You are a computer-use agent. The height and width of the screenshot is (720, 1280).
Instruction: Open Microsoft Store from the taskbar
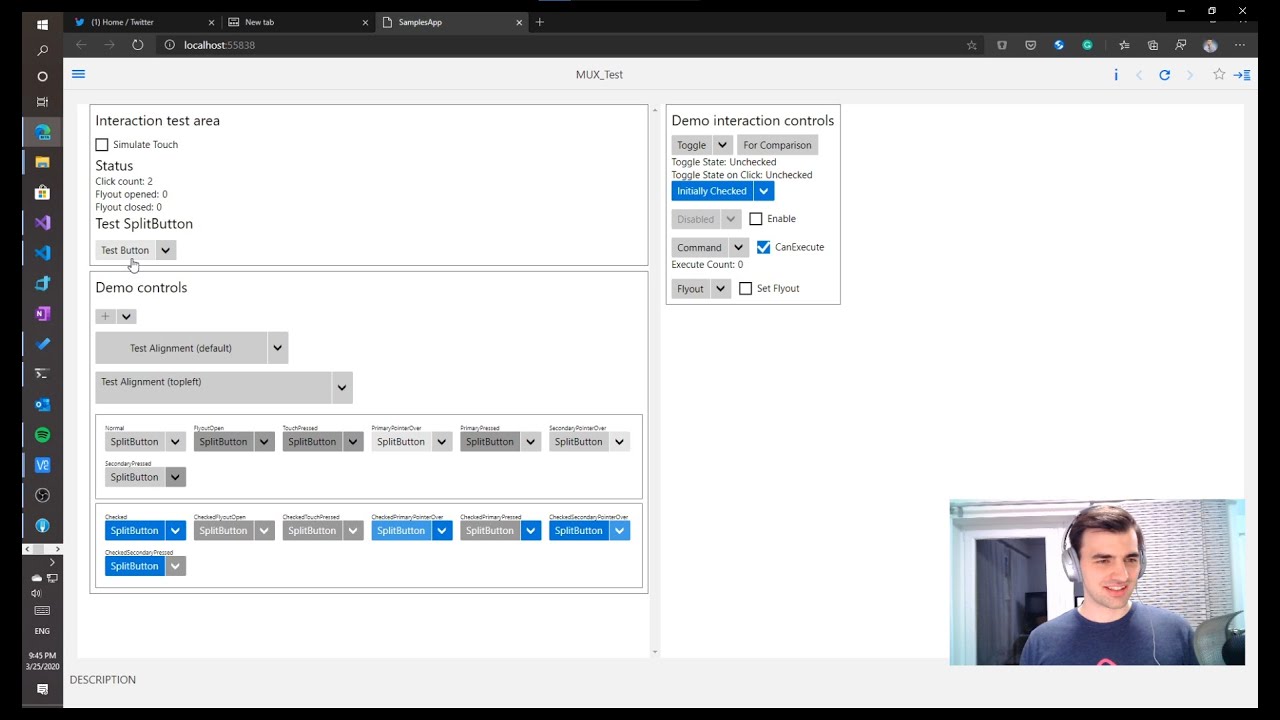pyautogui.click(x=42, y=192)
